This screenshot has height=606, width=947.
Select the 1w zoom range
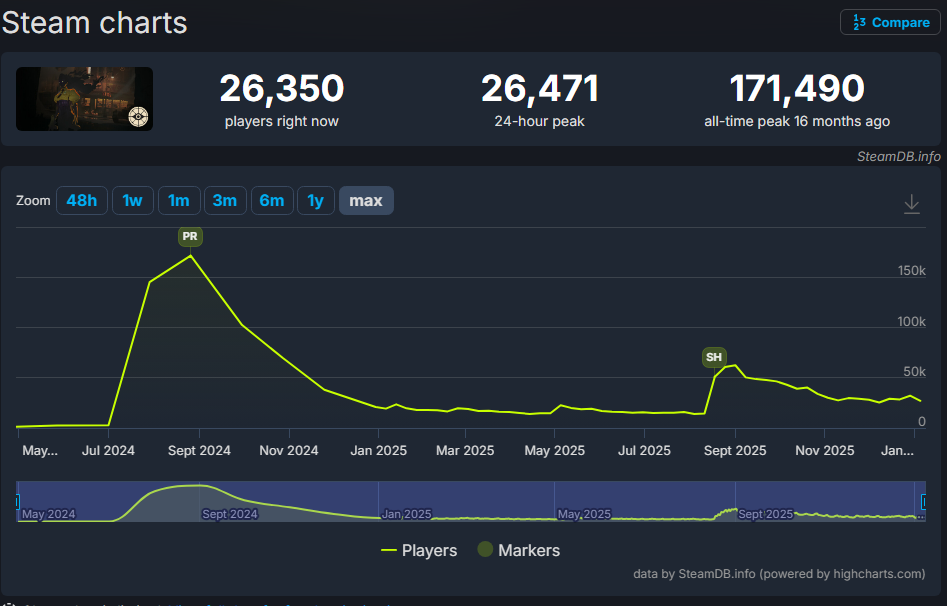pyautogui.click(x=132, y=201)
